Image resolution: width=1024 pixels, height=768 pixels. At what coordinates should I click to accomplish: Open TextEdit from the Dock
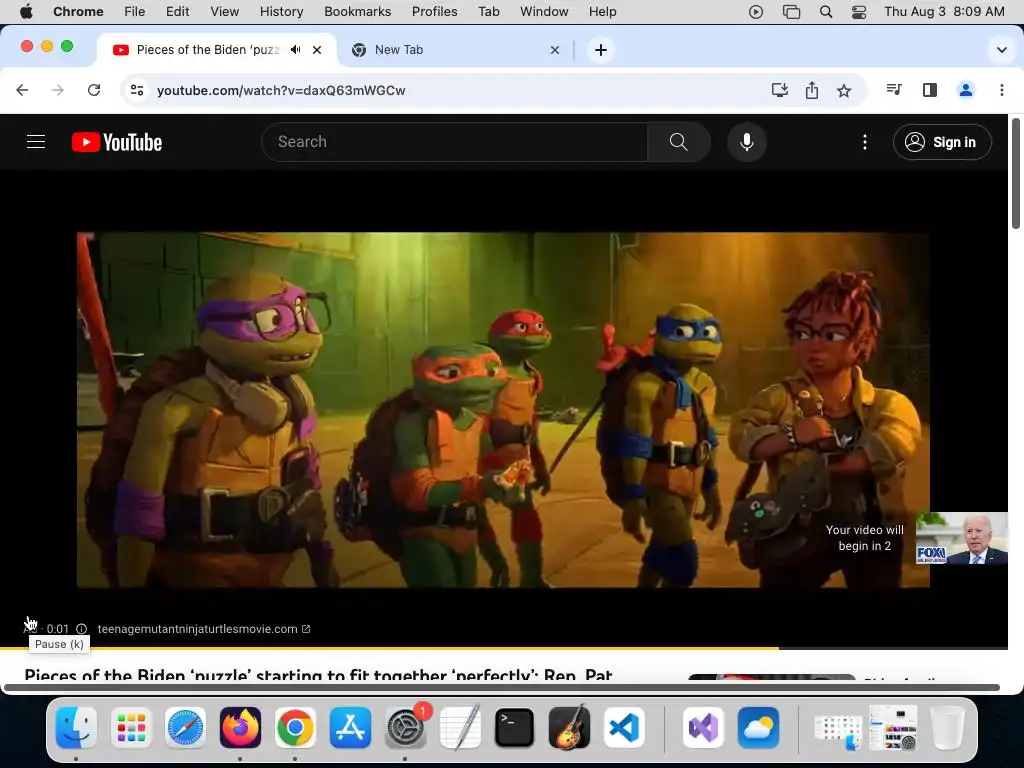460,727
